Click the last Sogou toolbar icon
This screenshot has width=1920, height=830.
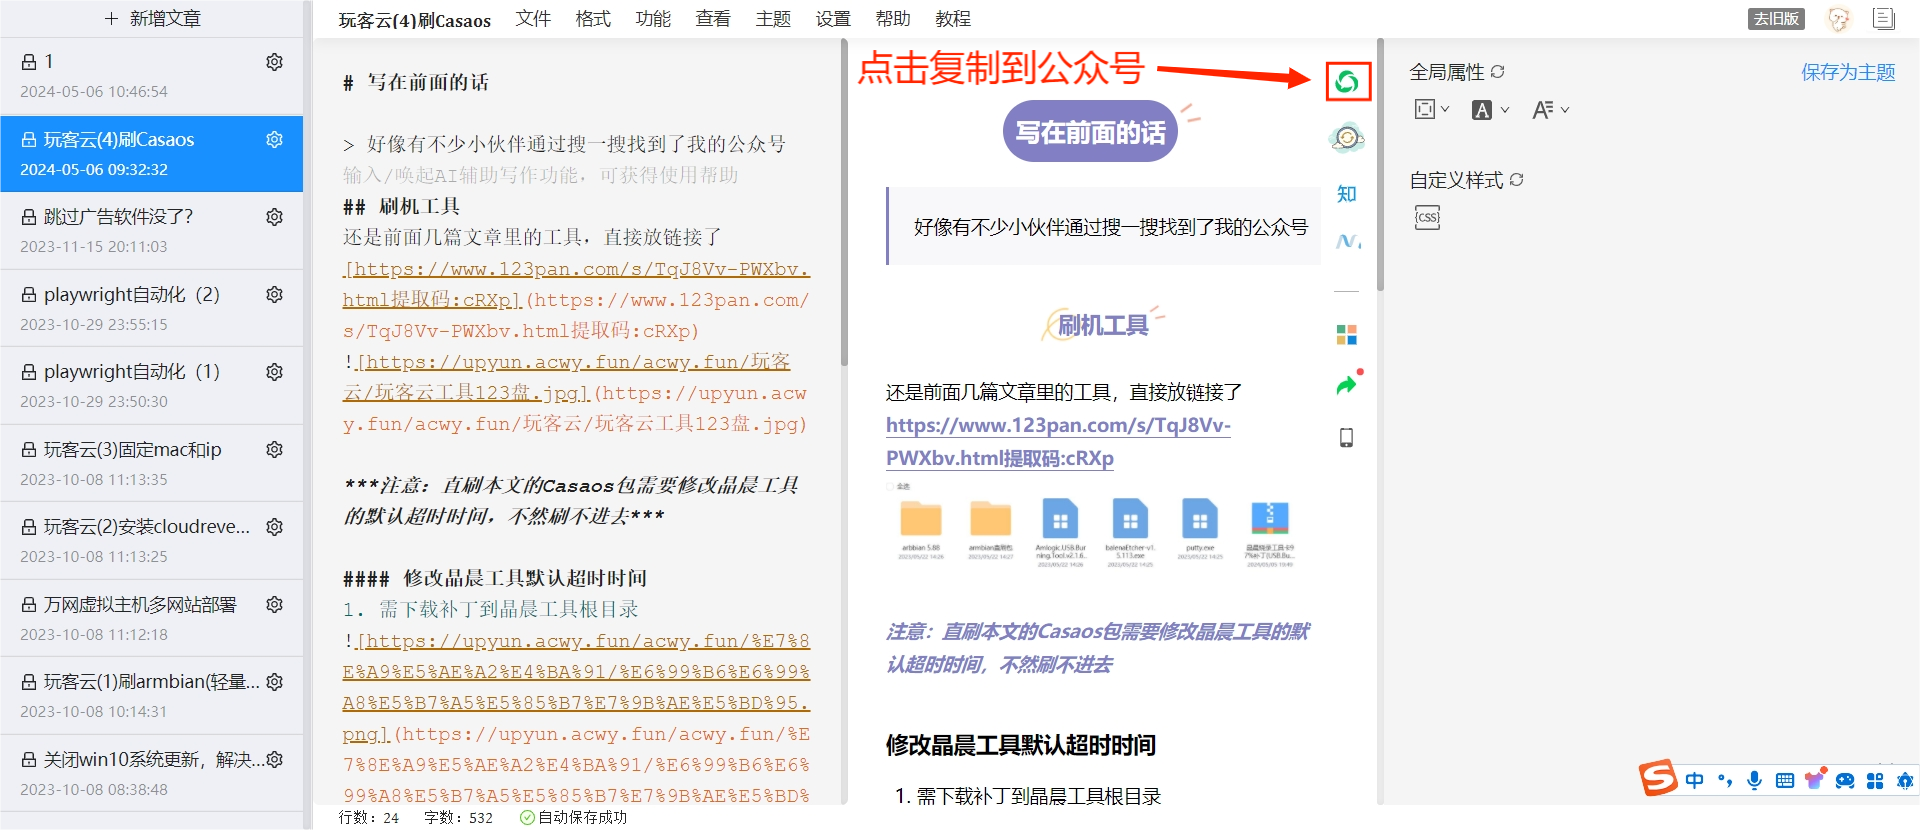(1905, 780)
